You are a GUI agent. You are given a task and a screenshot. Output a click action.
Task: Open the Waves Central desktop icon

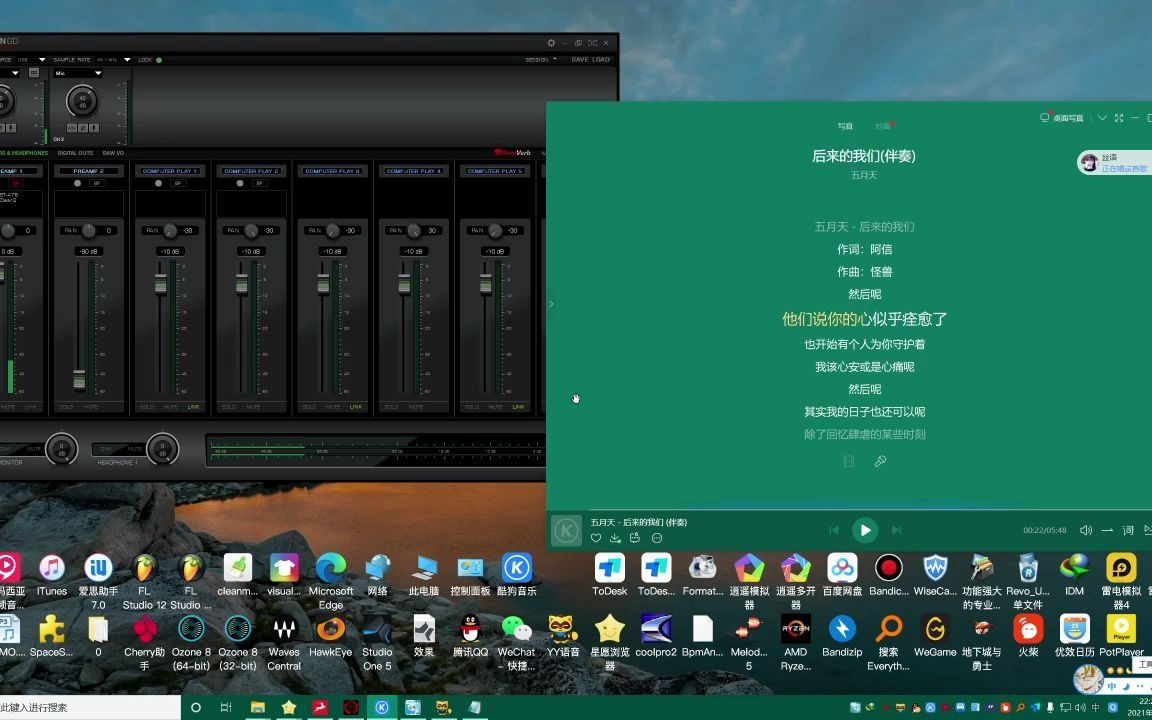click(284, 644)
